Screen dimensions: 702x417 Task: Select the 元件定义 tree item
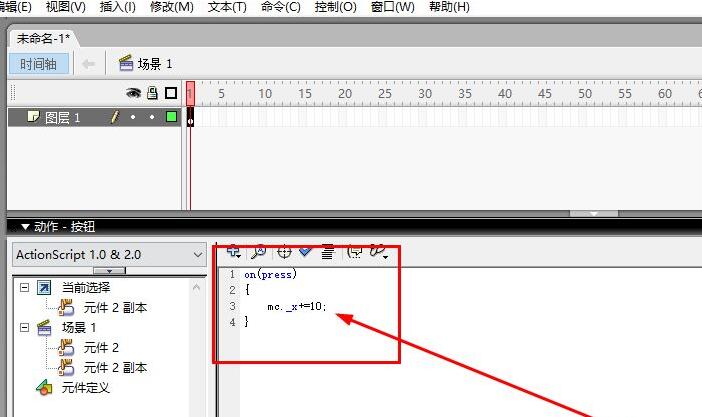[x=85, y=387]
